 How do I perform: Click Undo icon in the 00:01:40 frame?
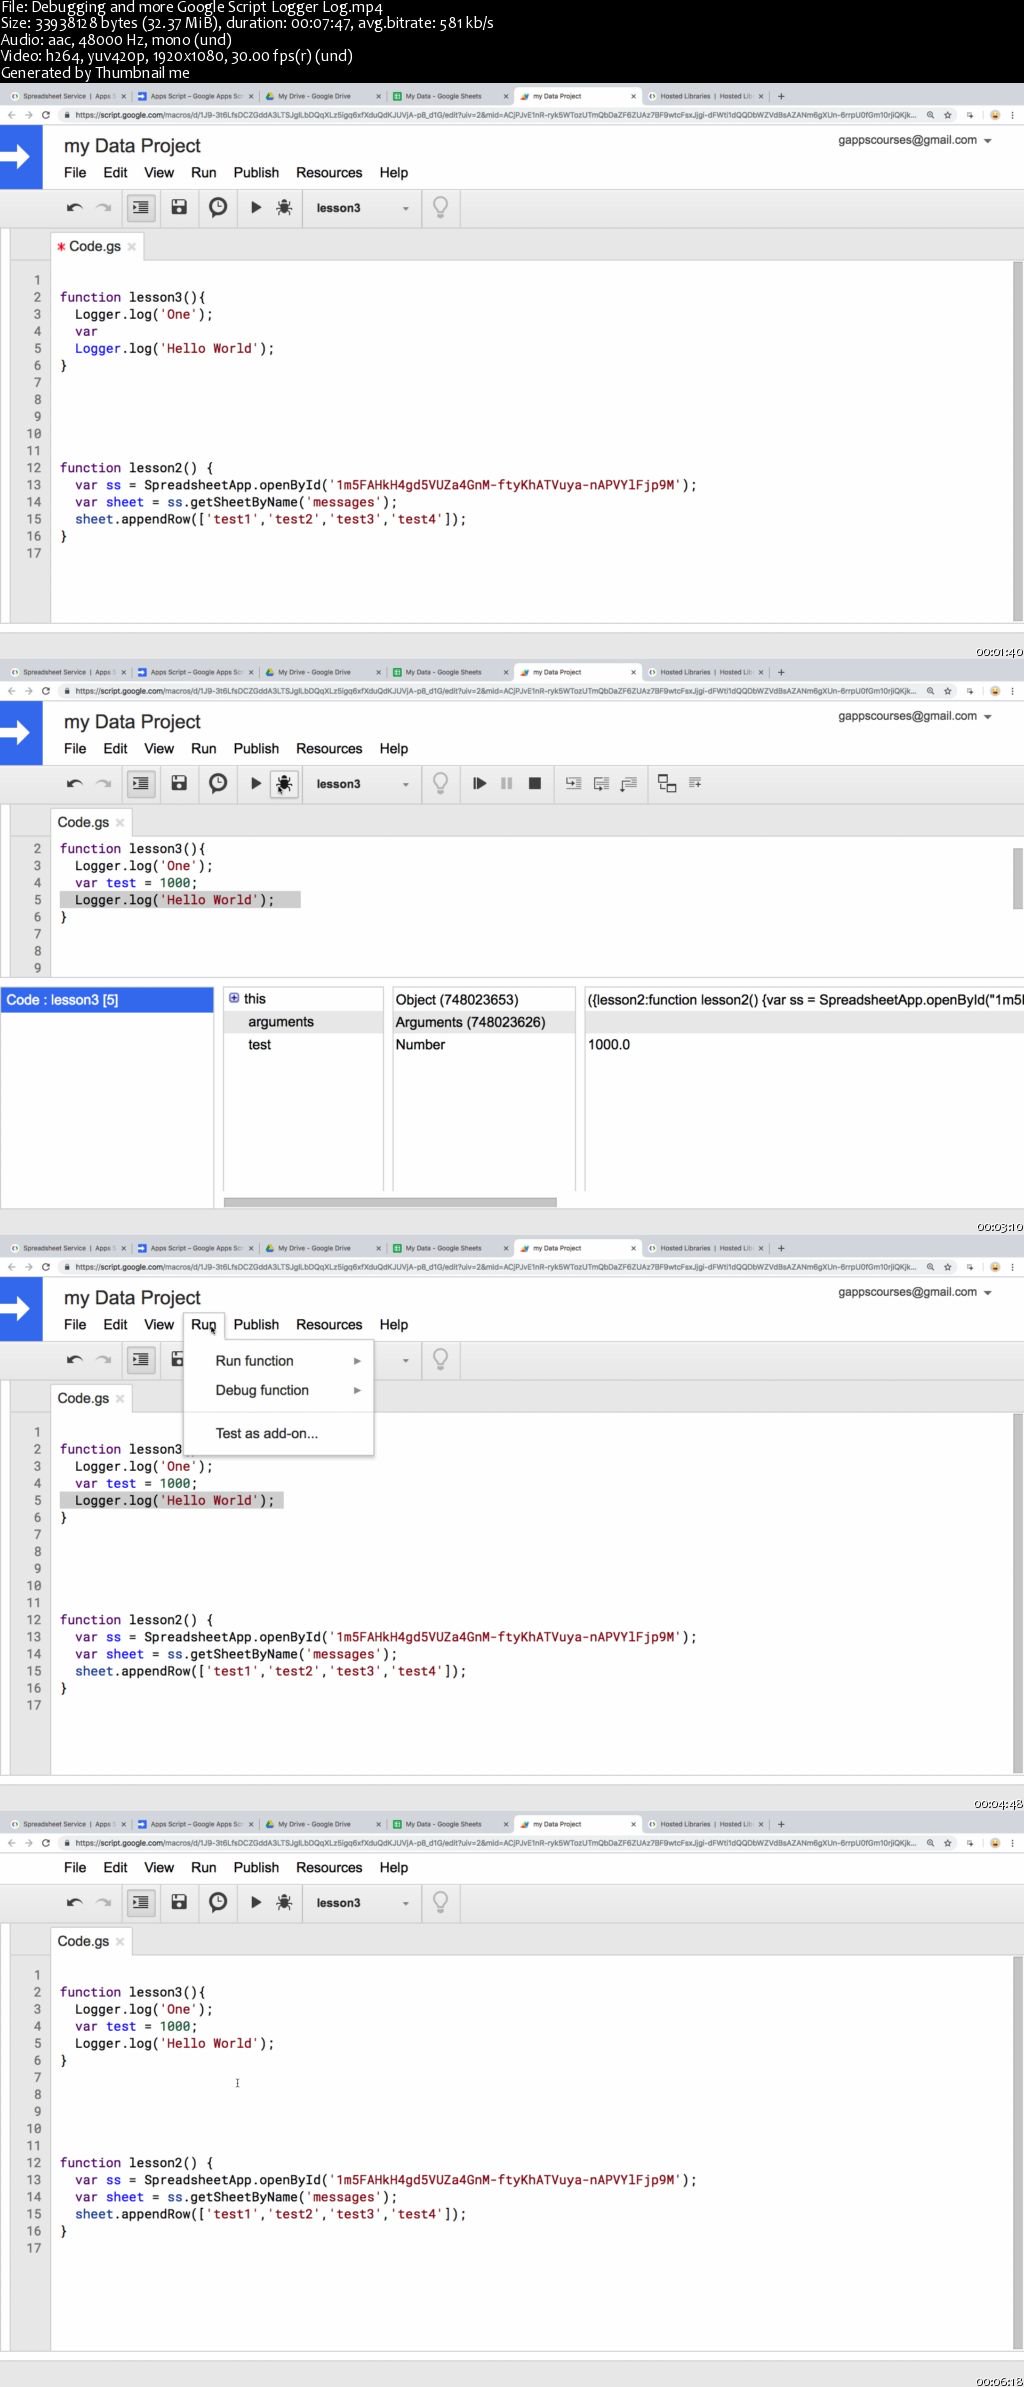pyautogui.click(x=74, y=208)
